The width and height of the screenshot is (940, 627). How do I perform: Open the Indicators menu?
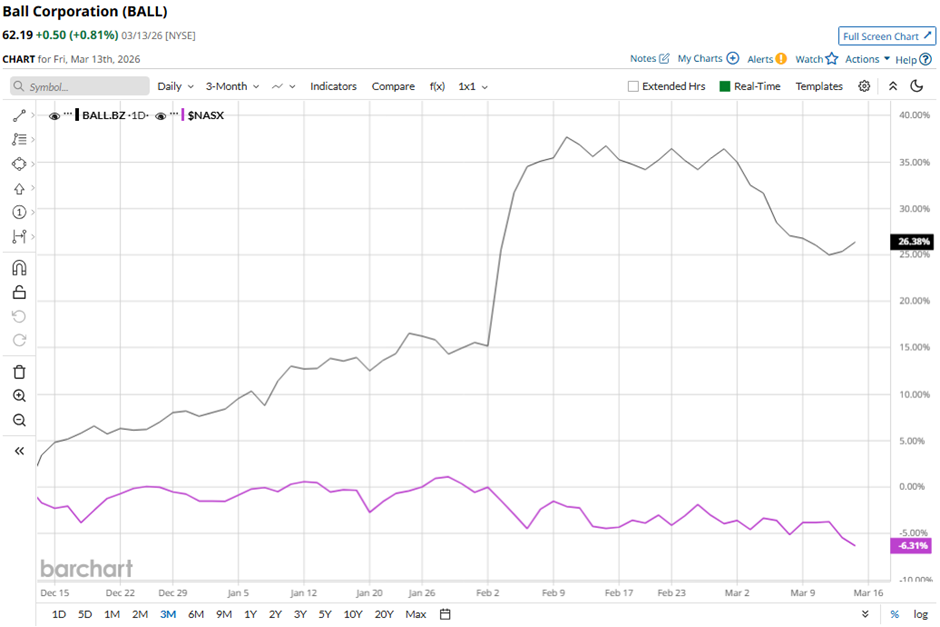333,86
